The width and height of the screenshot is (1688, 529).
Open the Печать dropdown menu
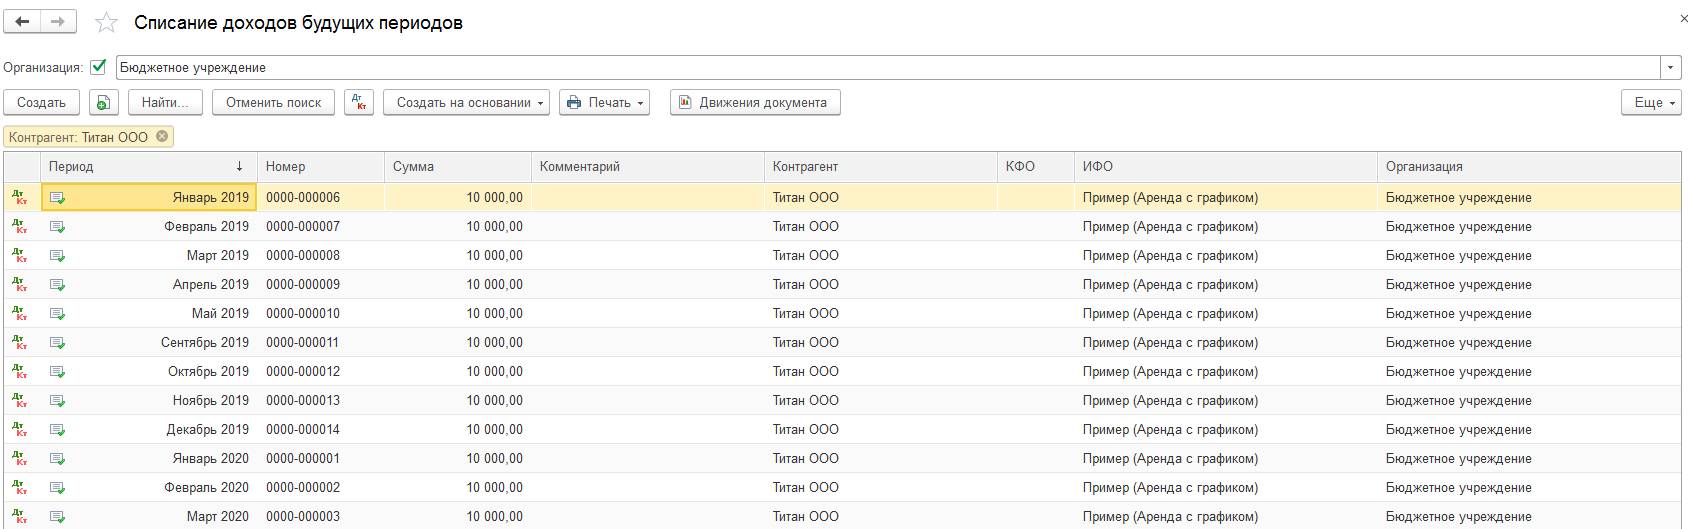click(x=605, y=103)
